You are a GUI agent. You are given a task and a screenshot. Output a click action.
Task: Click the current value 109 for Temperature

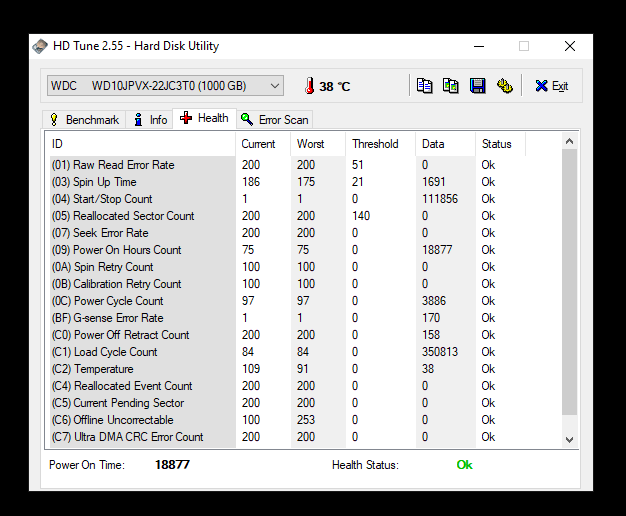pyautogui.click(x=251, y=369)
